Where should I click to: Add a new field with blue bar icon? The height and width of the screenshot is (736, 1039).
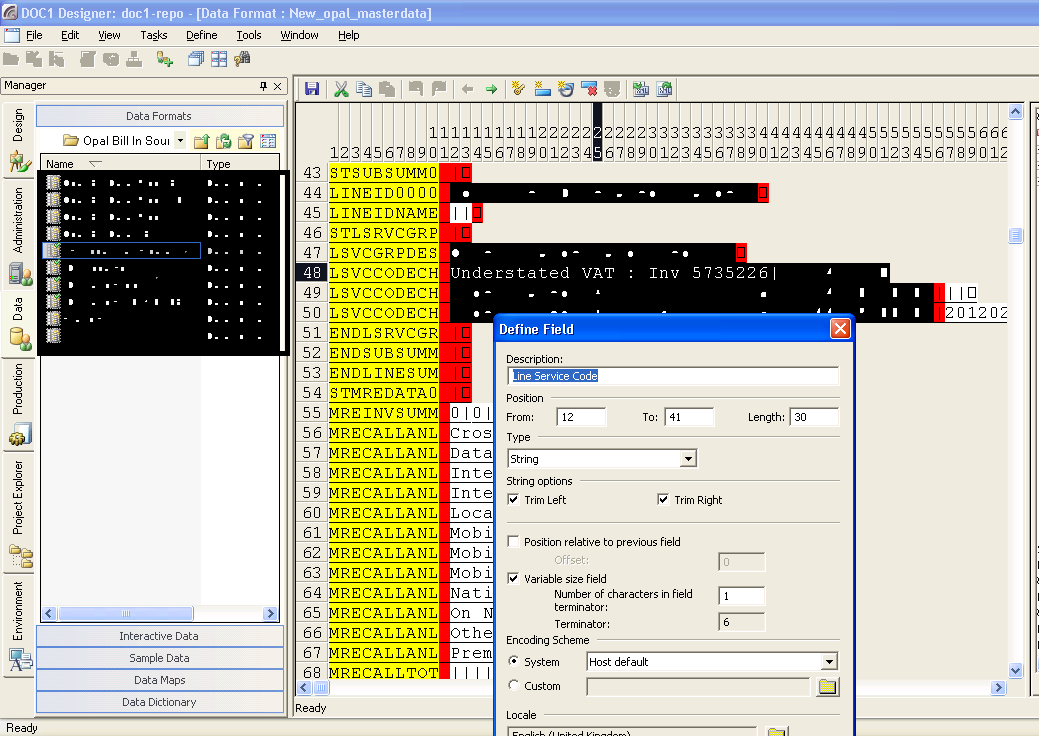point(543,89)
